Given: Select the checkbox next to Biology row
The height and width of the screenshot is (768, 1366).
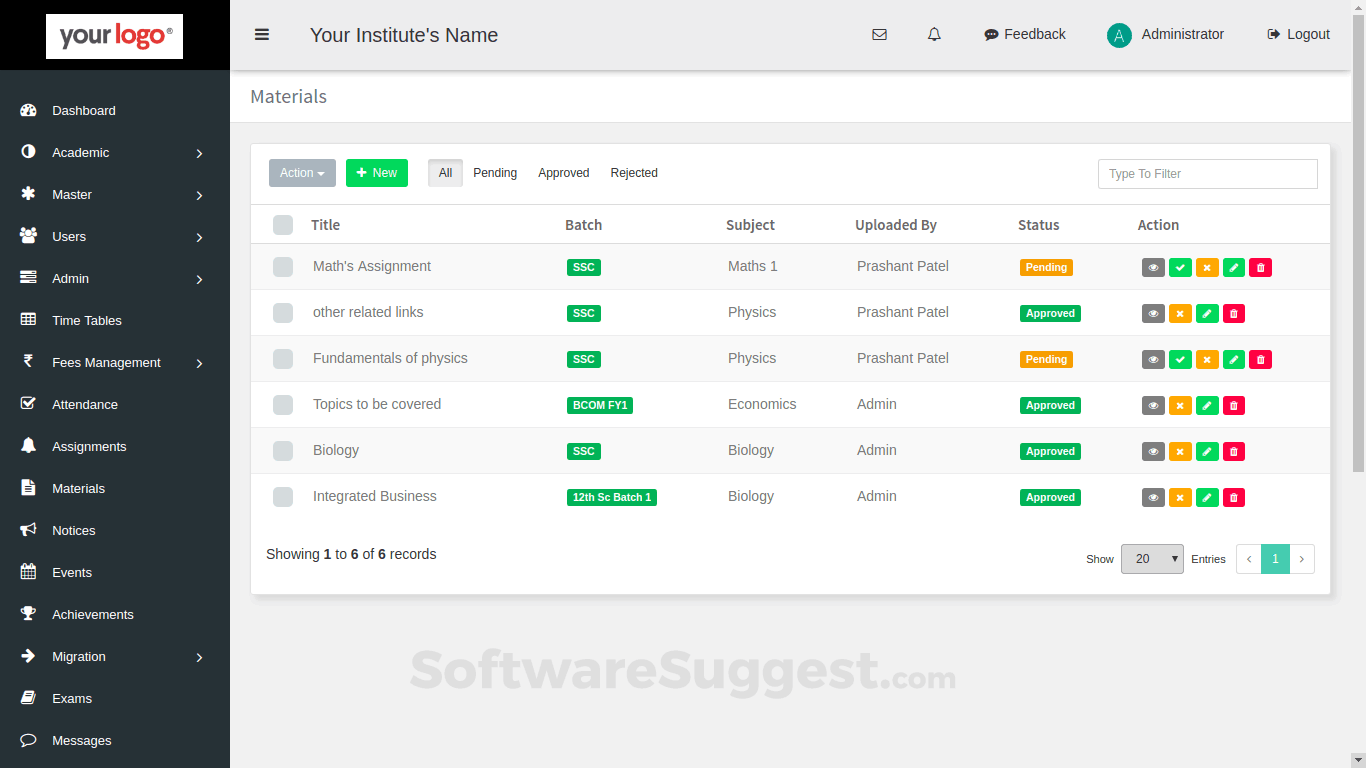Looking at the screenshot, I should (x=283, y=451).
